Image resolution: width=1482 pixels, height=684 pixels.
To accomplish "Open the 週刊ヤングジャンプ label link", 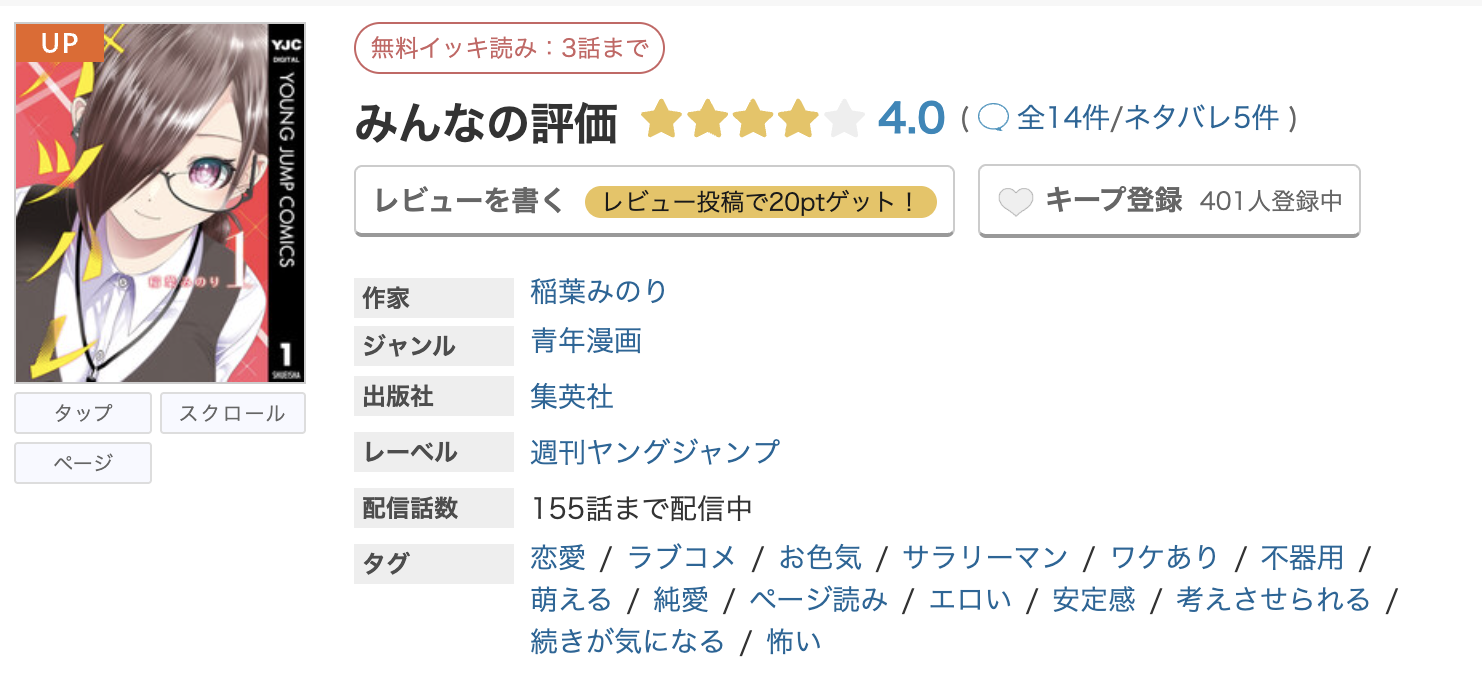I will pos(654,452).
